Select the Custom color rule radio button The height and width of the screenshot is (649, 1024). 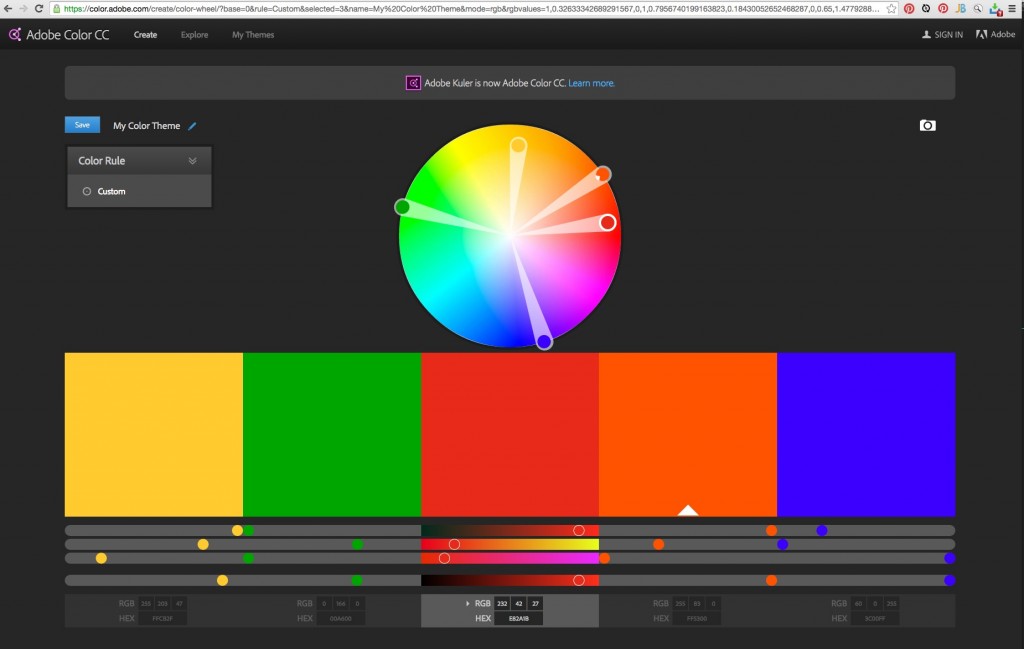click(x=87, y=191)
